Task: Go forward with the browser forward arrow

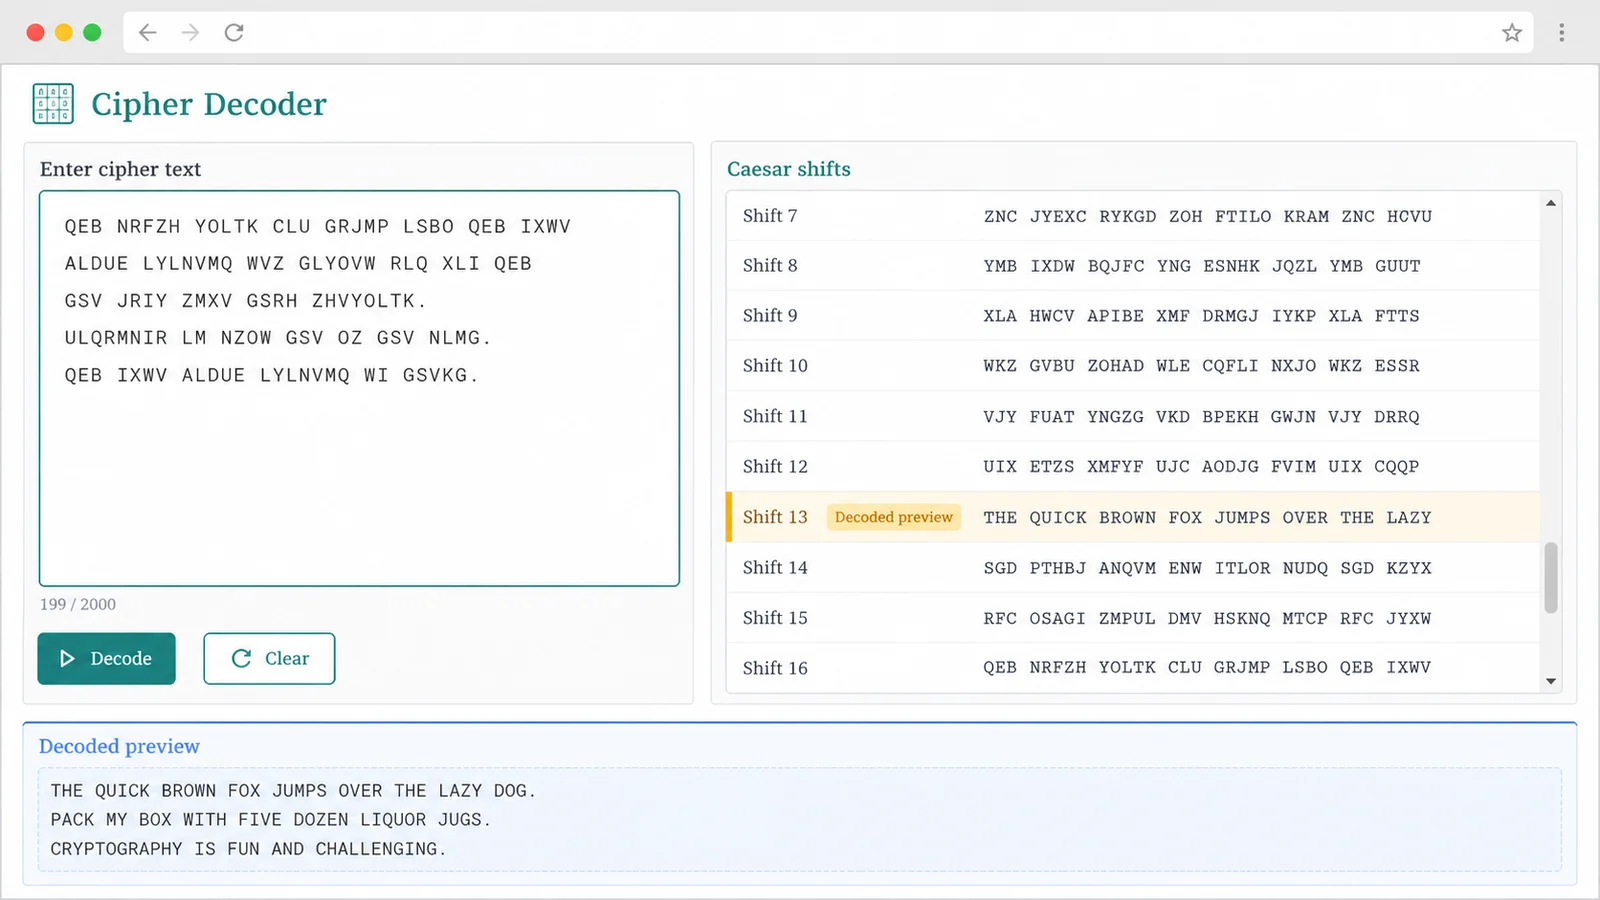Action: [x=190, y=33]
